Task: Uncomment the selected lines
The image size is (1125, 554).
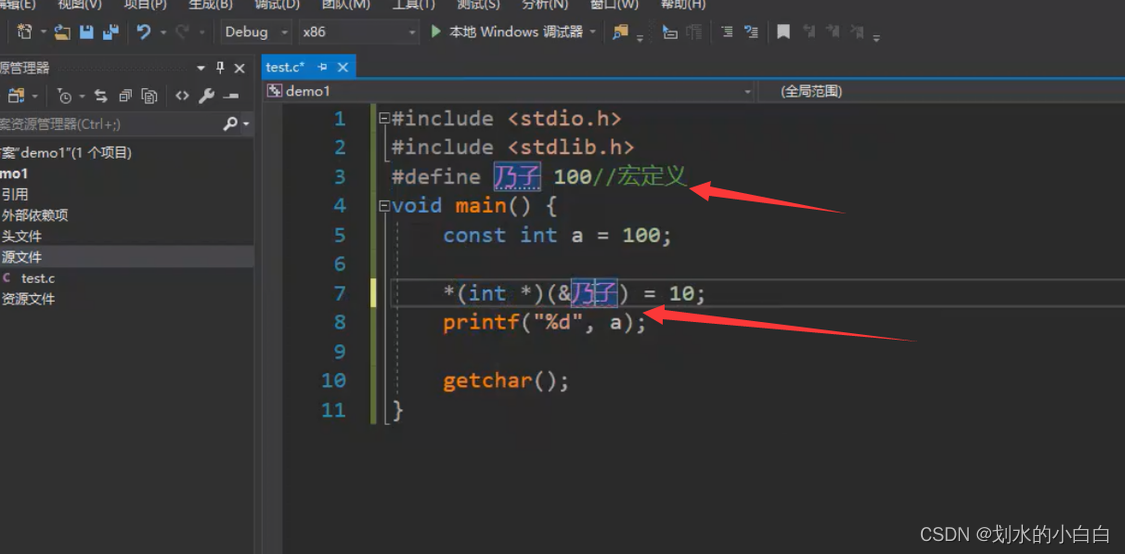Action: (750, 32)
